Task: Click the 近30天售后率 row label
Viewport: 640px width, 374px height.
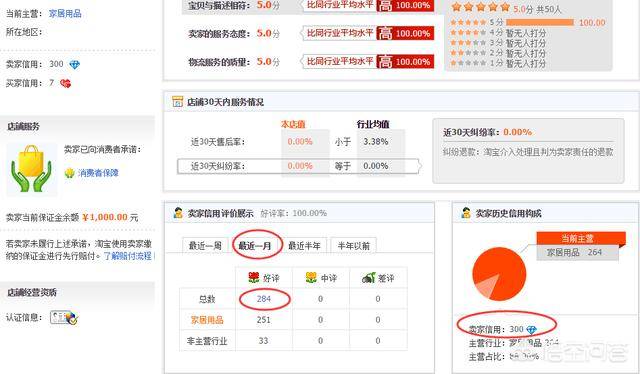Action: (218, 142)
